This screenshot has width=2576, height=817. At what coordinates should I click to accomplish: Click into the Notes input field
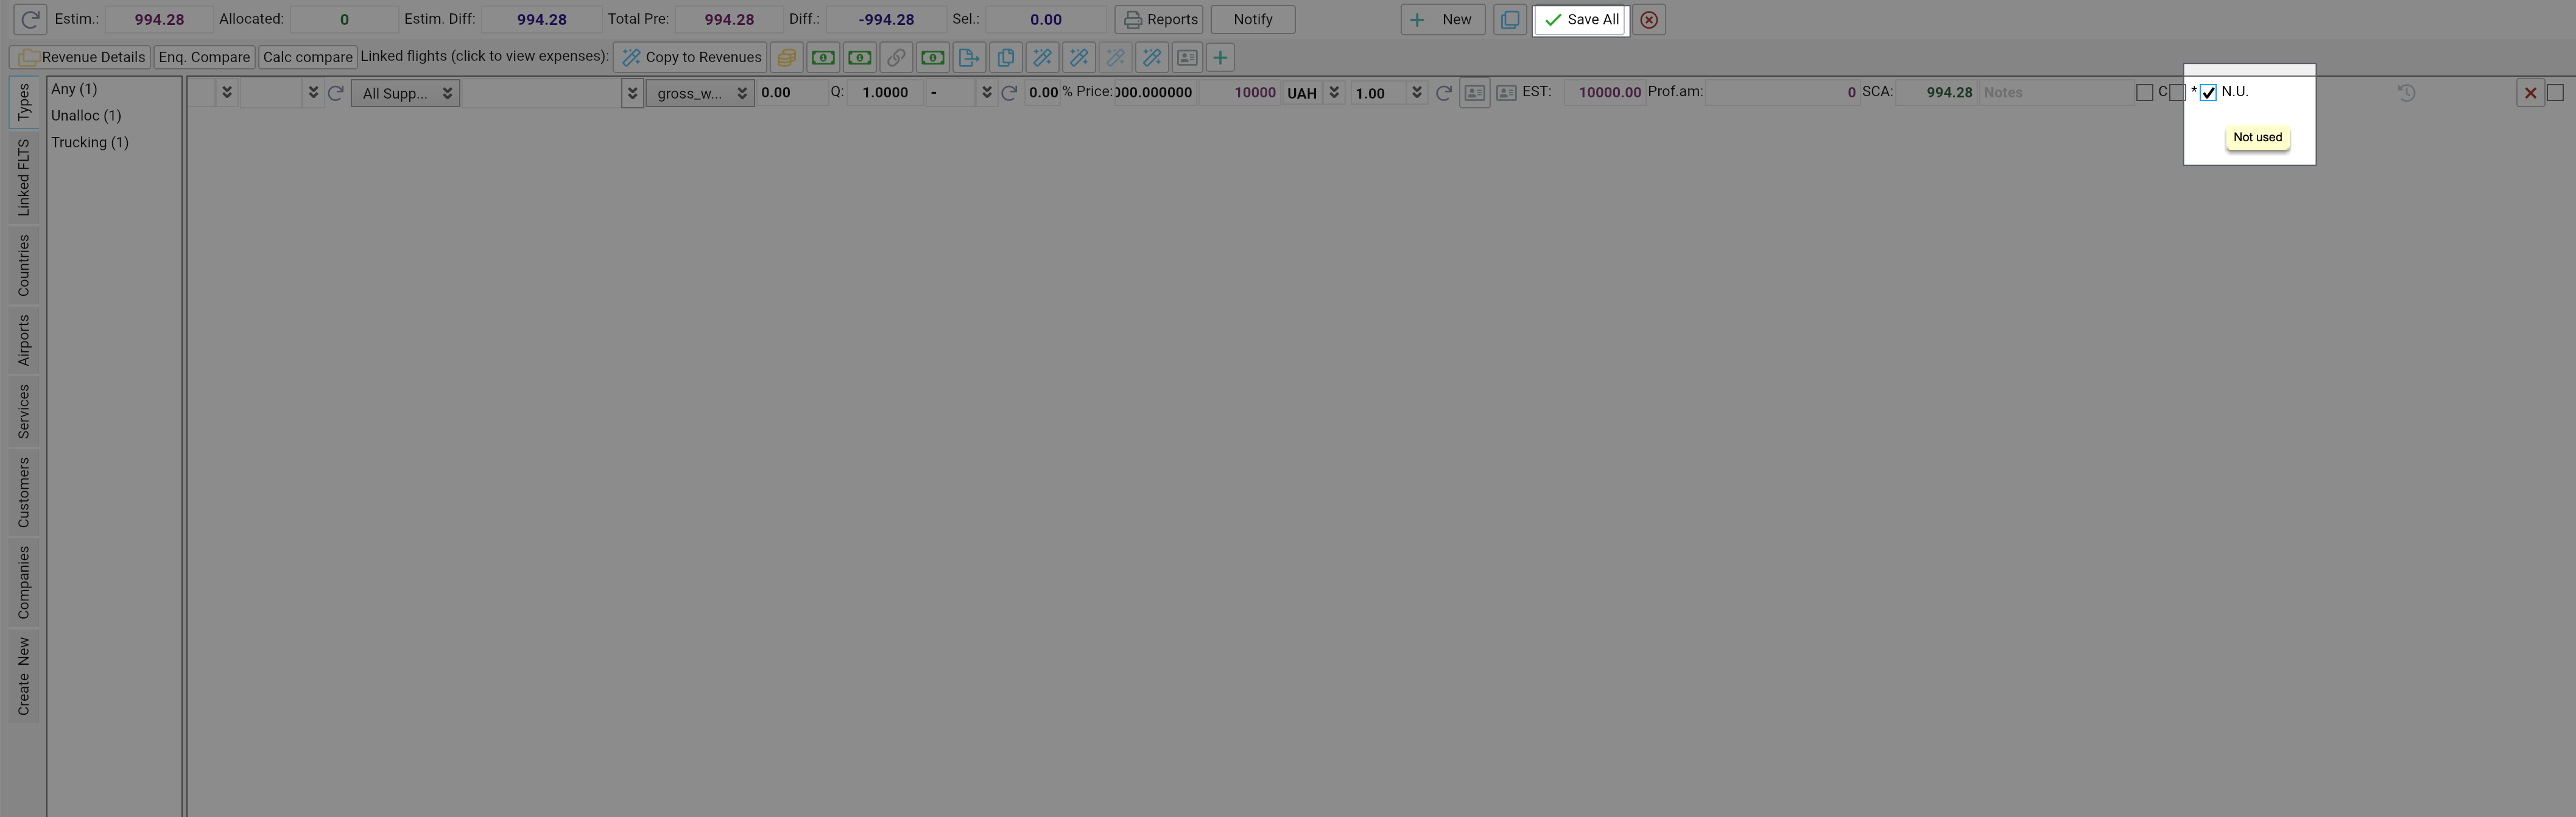2055,93
